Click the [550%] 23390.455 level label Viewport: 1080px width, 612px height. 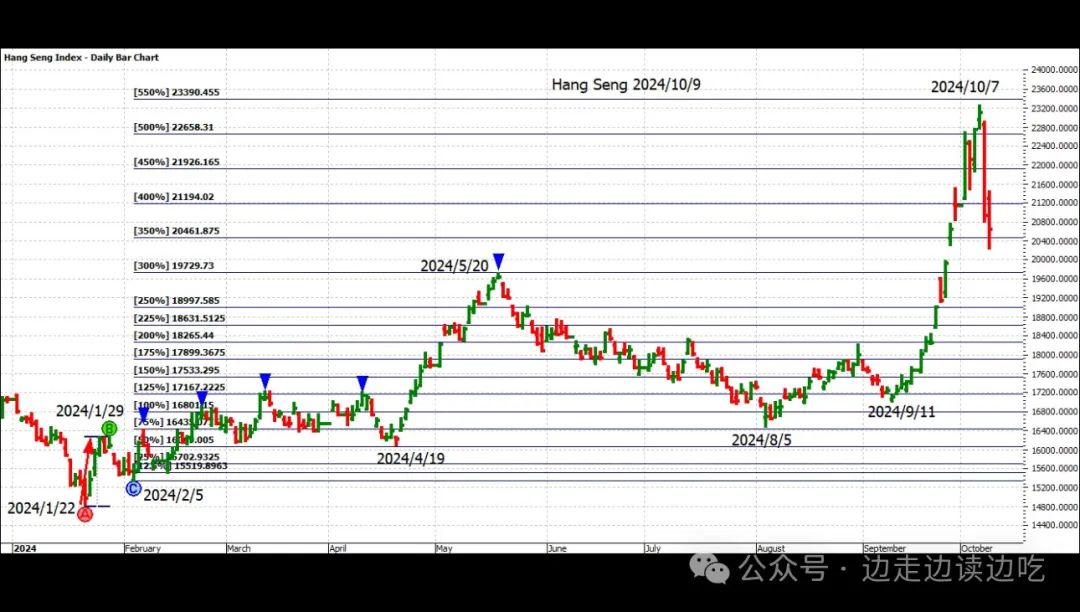click(177, 92)
